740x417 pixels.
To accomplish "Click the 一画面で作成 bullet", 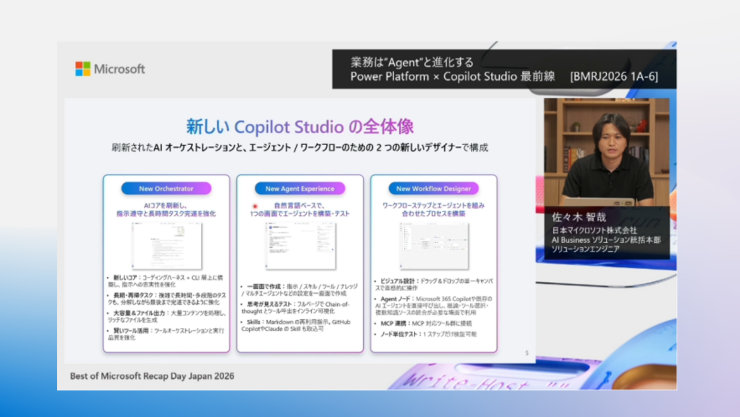I will click(300, 290).
